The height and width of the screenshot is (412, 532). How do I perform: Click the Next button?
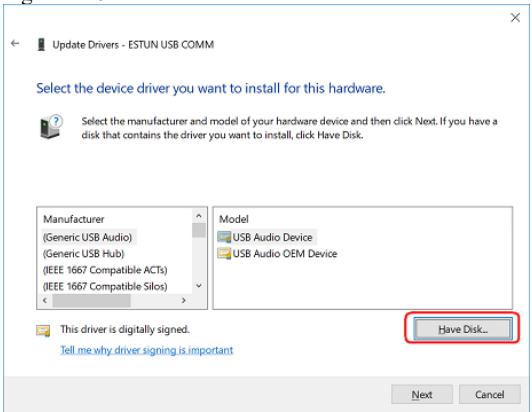[x=422, y=394]
